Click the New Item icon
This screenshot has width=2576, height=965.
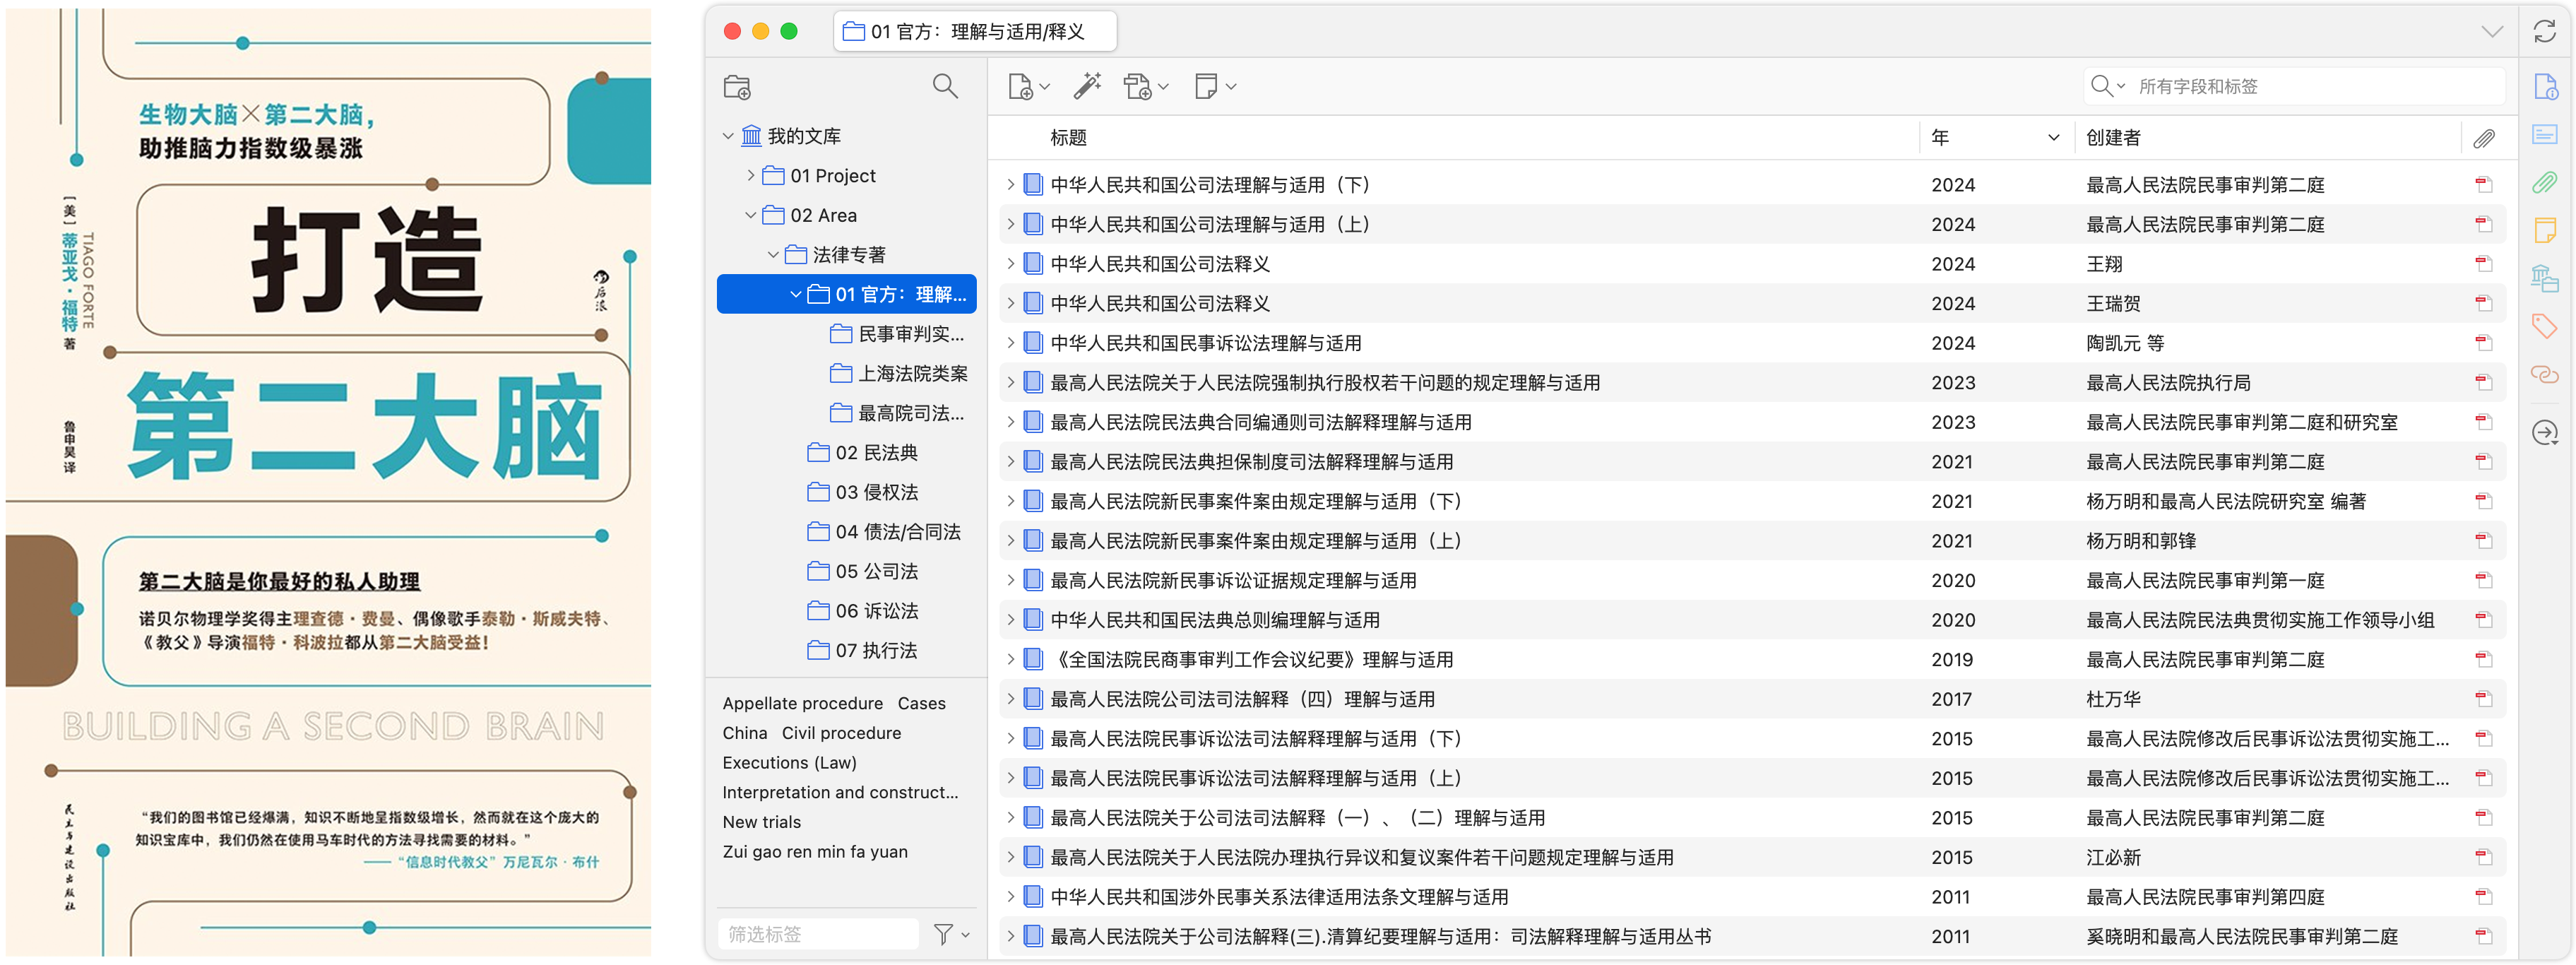(1020, 87)
